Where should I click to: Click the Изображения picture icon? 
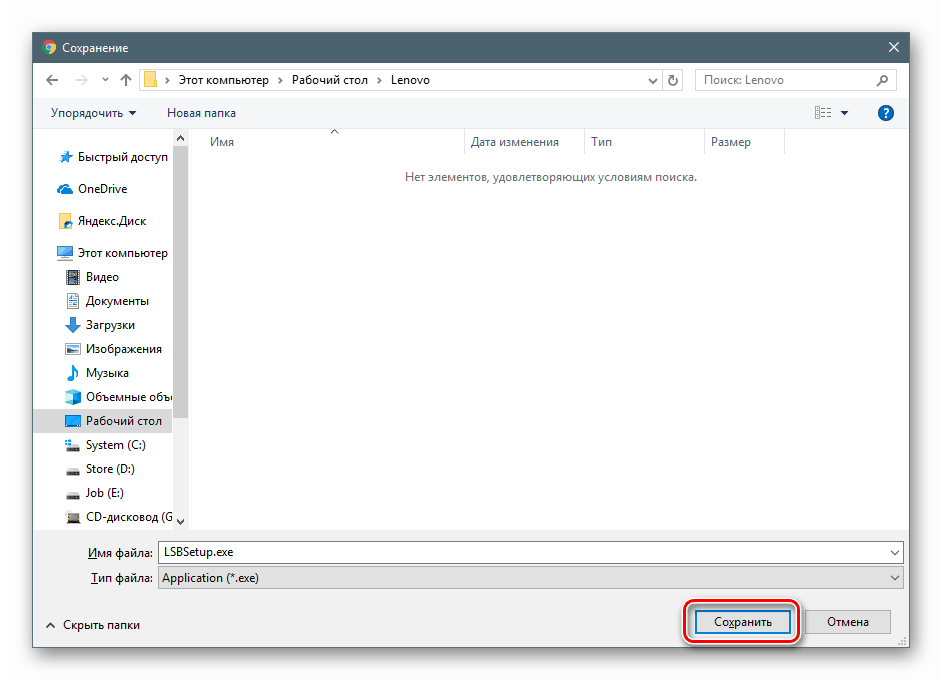73,349
